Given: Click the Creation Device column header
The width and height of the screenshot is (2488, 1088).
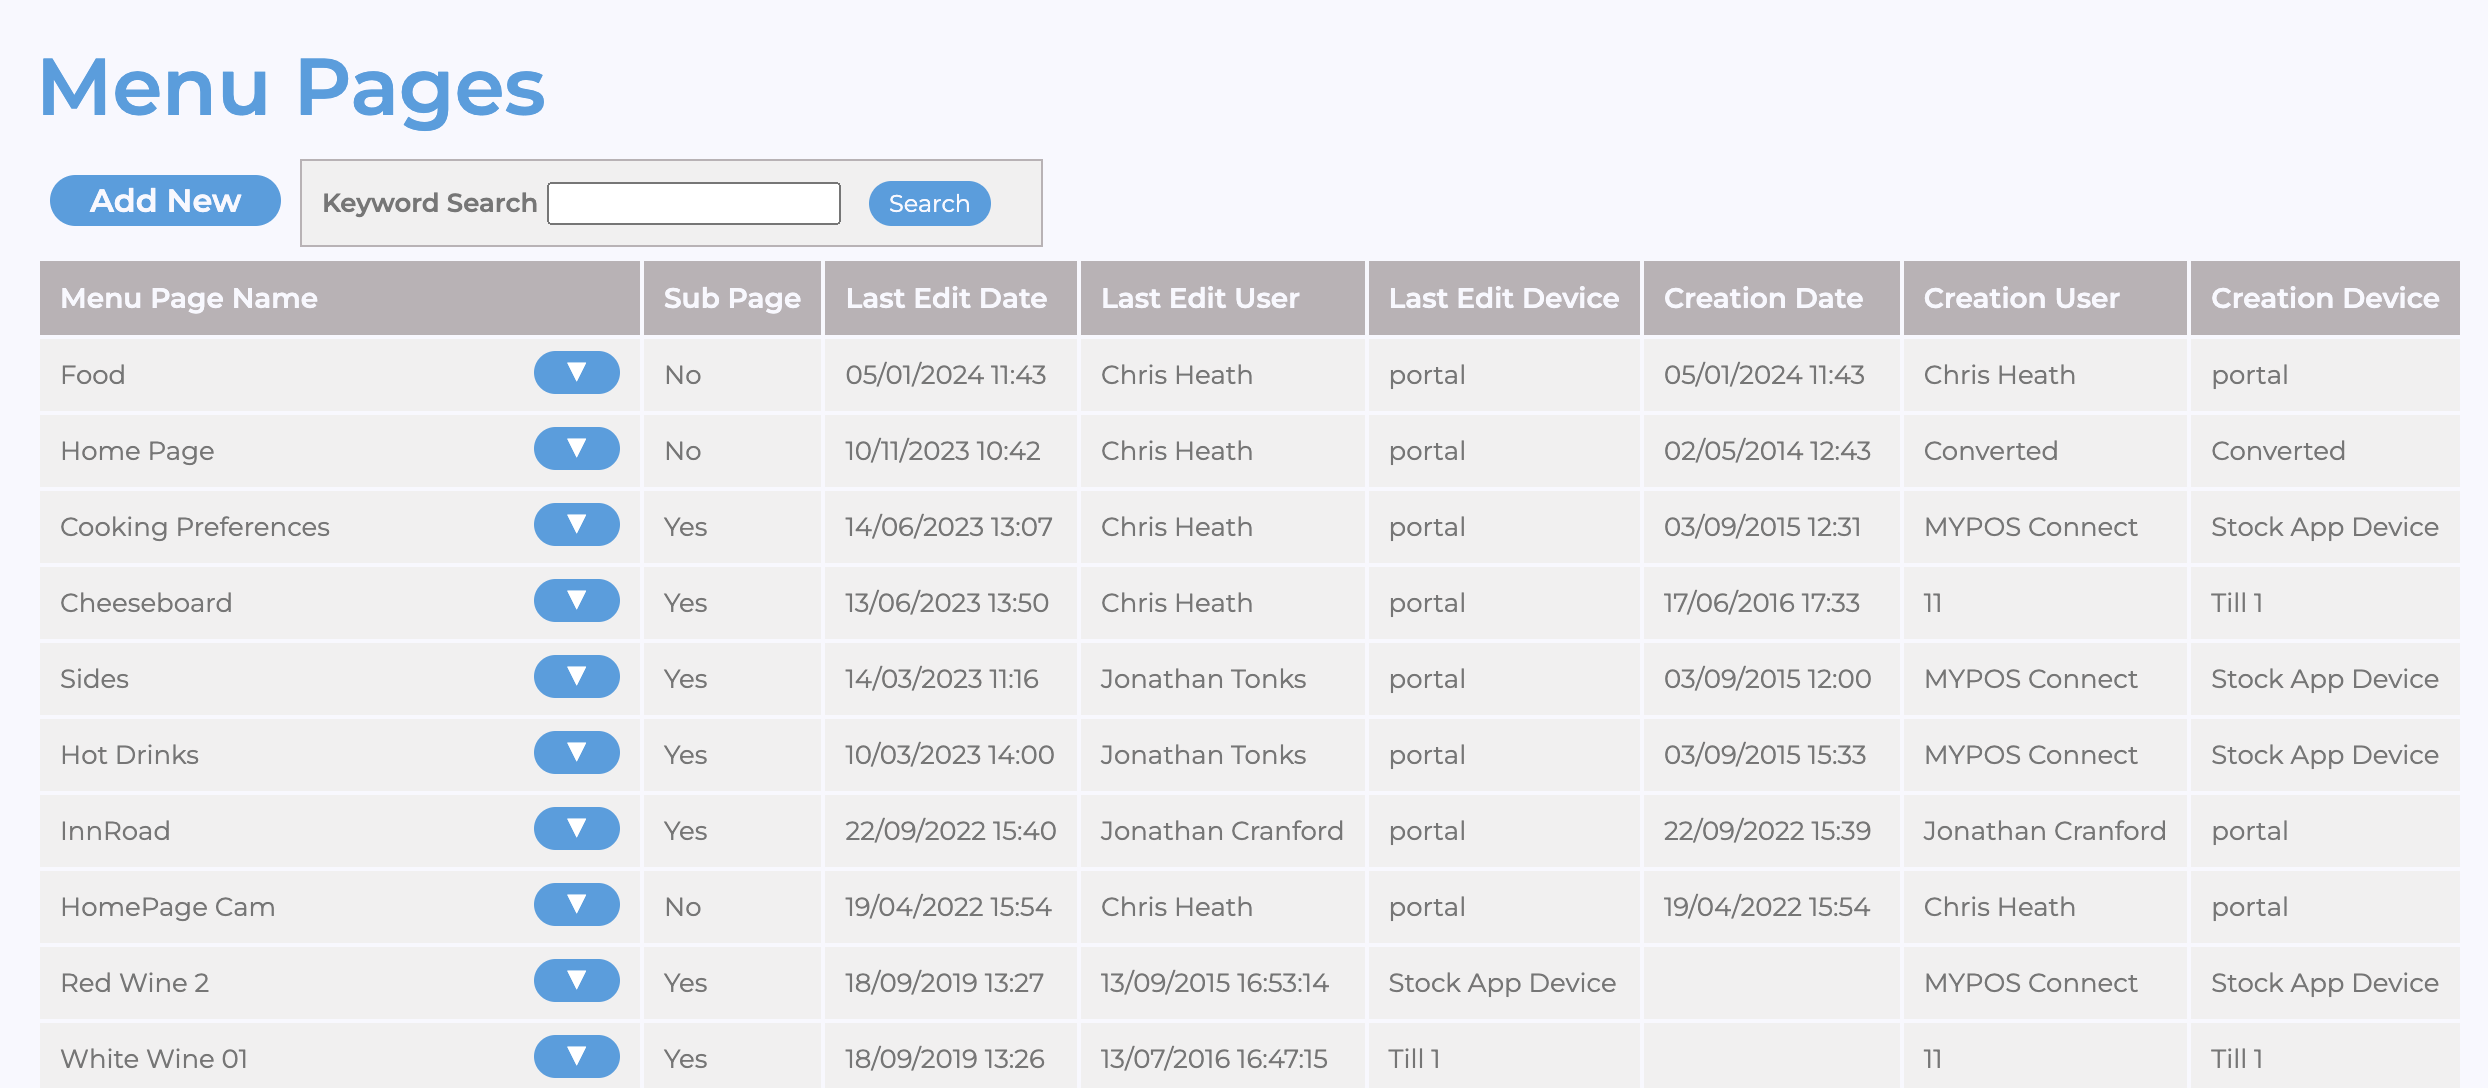Looking at the screenshot, I should 2325,298.
